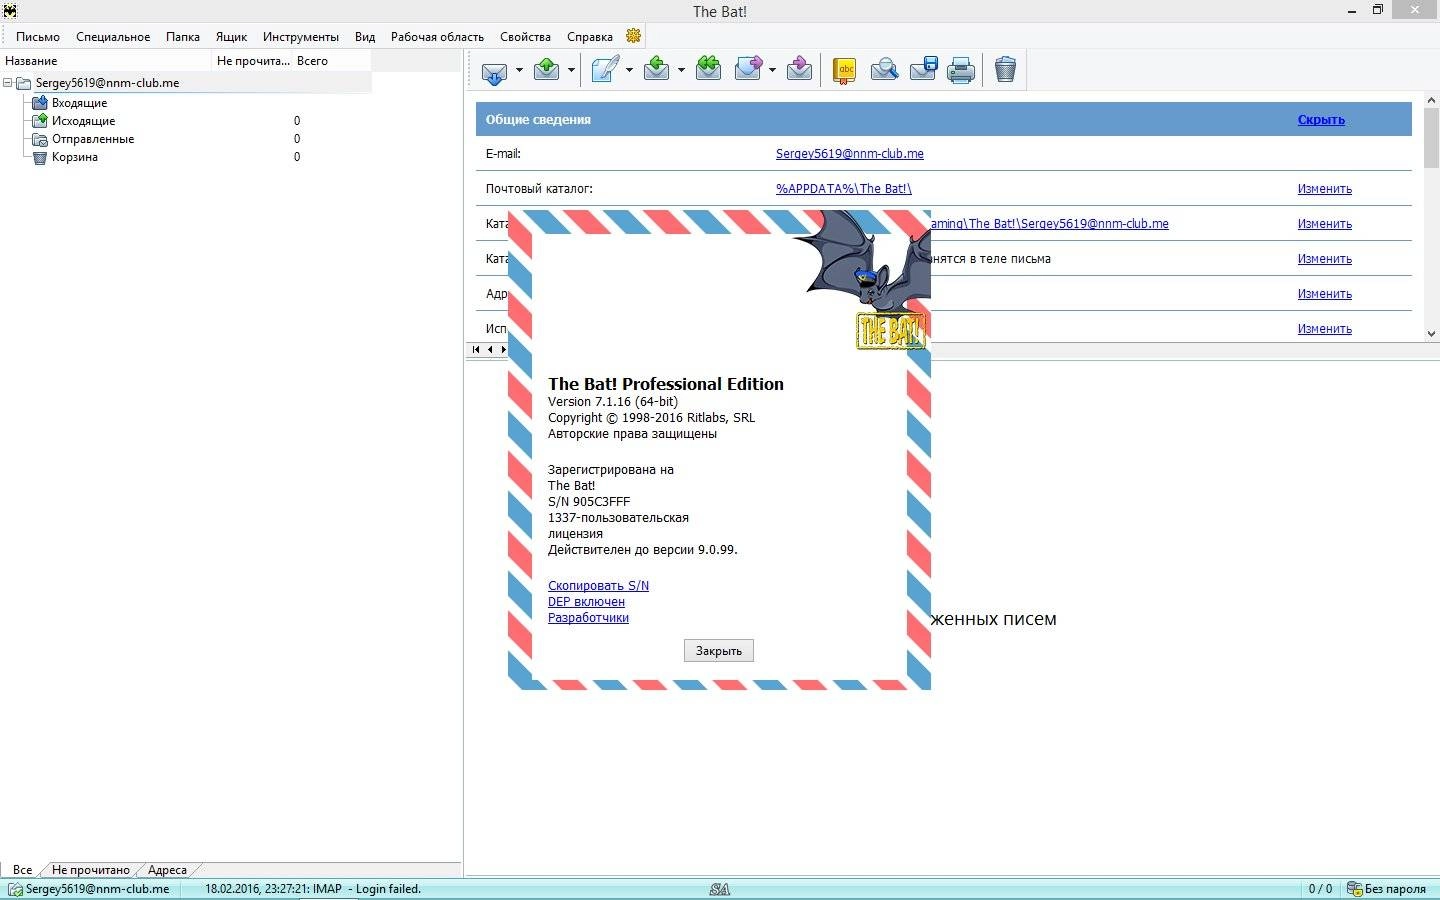Click the Reply toolbar icon

[656, 70]
